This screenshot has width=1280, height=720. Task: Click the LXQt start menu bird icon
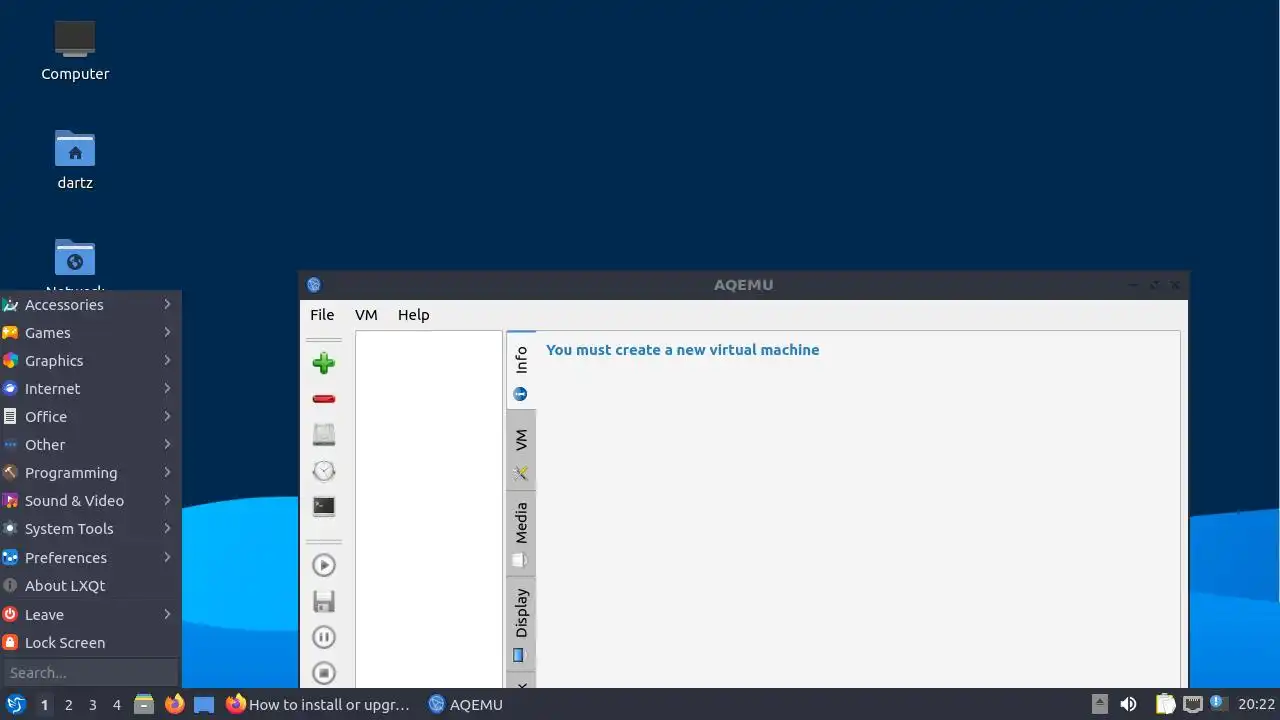click(x=15, y=704)
